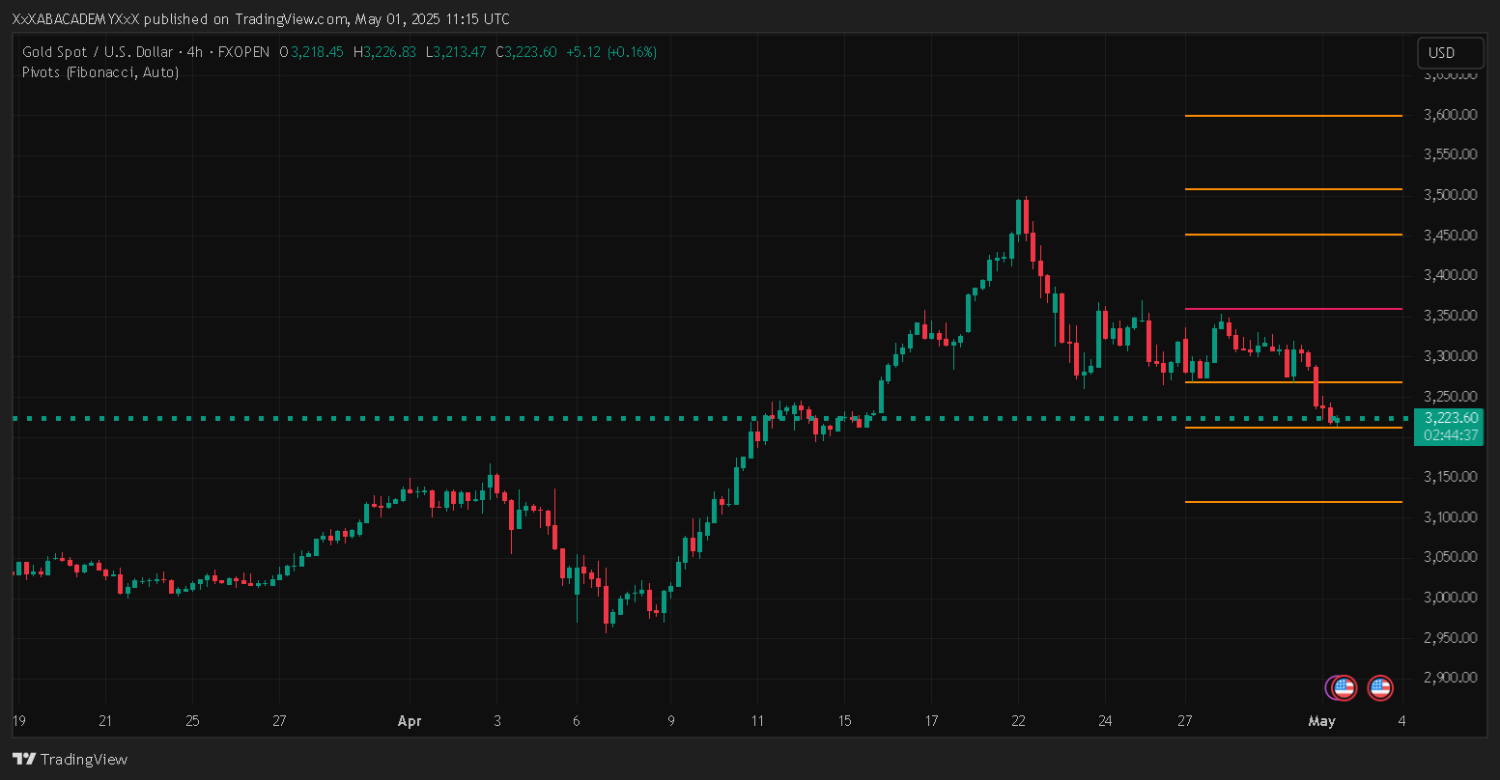1500x780 pixels.
Task: Open the USD currency selector
Action: (1441, 53)
